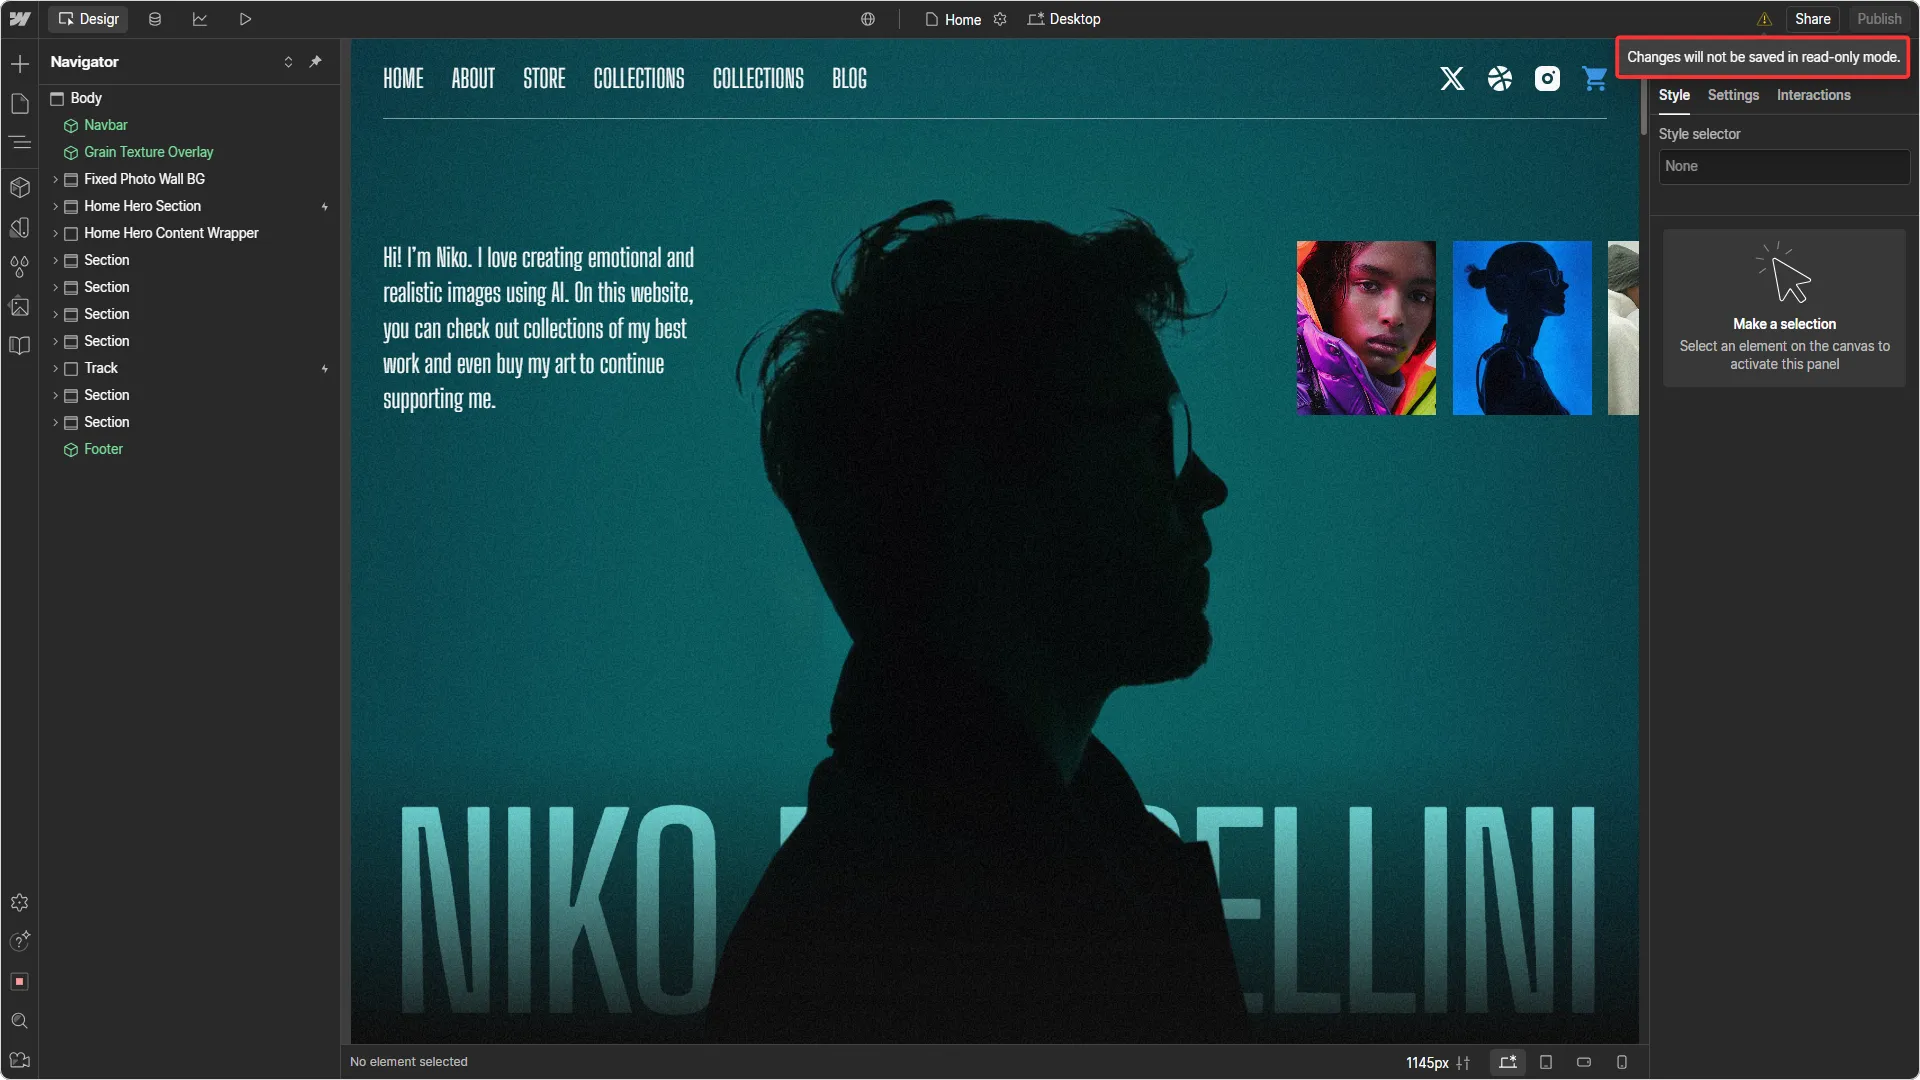Viewport: 1920px width, 1080px height.
Task: Click the colorful jacket portrait thumbnail
Action: coord(1366,328)
